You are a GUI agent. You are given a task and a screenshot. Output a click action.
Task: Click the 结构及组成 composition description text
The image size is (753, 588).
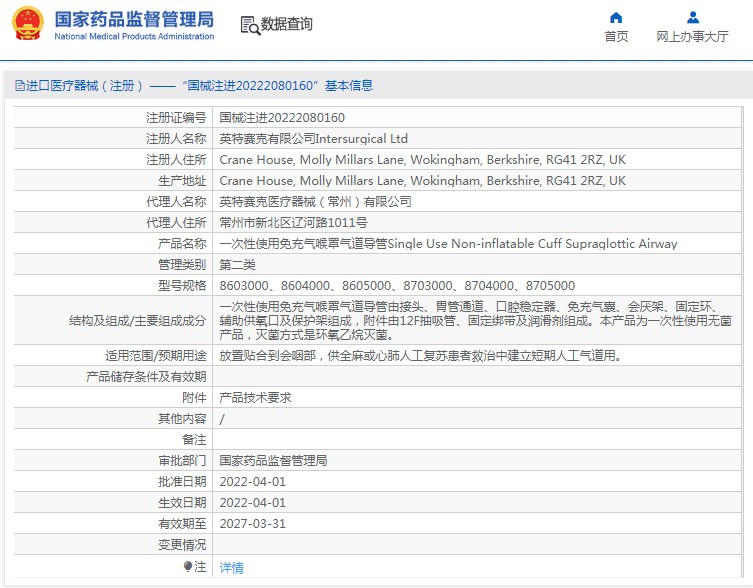(475, 320)
